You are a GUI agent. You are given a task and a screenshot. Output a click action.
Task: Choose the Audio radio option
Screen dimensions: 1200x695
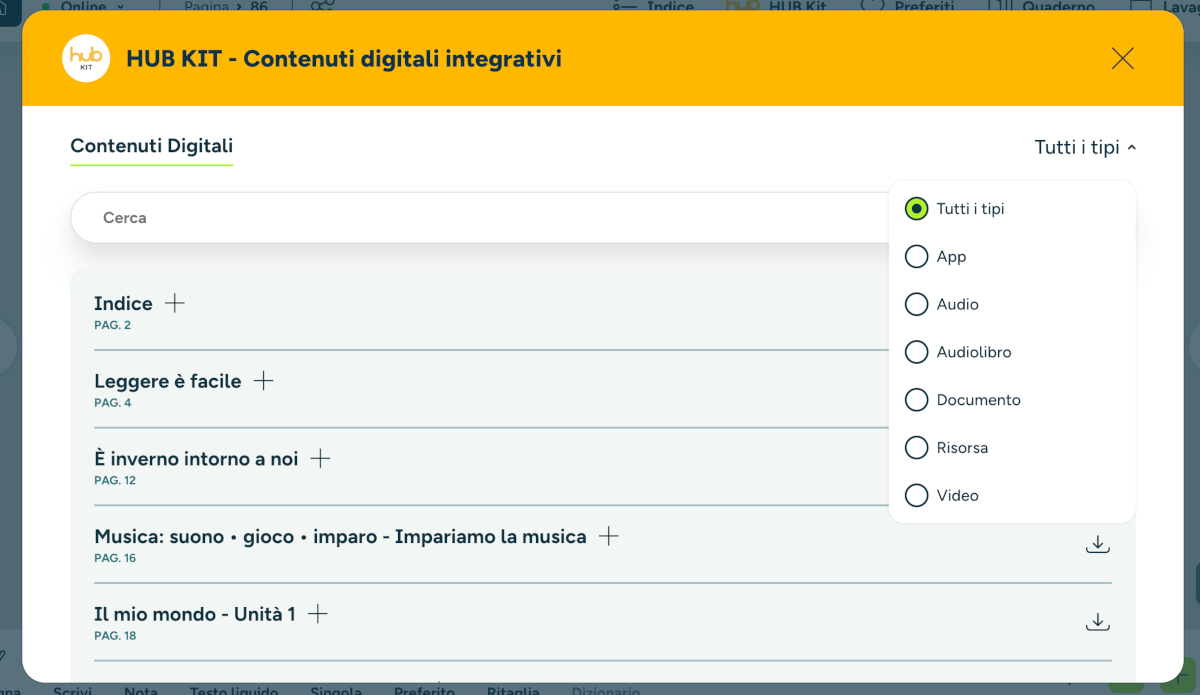click(x=916, y=304)
